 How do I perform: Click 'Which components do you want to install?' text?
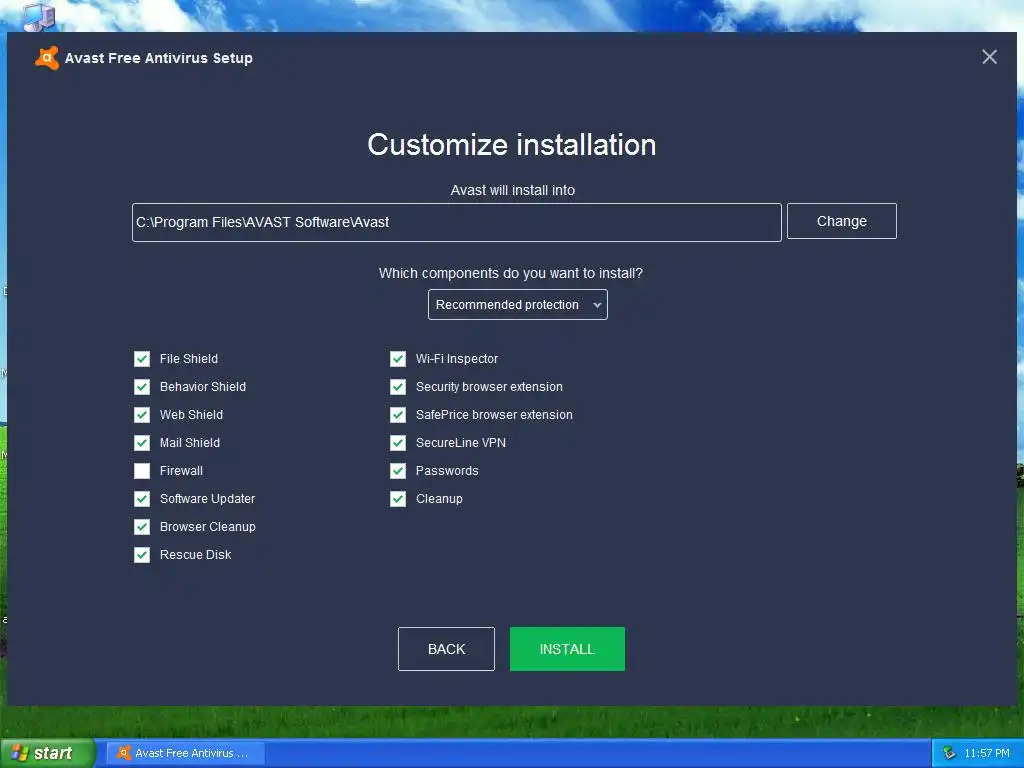point(511,273)
